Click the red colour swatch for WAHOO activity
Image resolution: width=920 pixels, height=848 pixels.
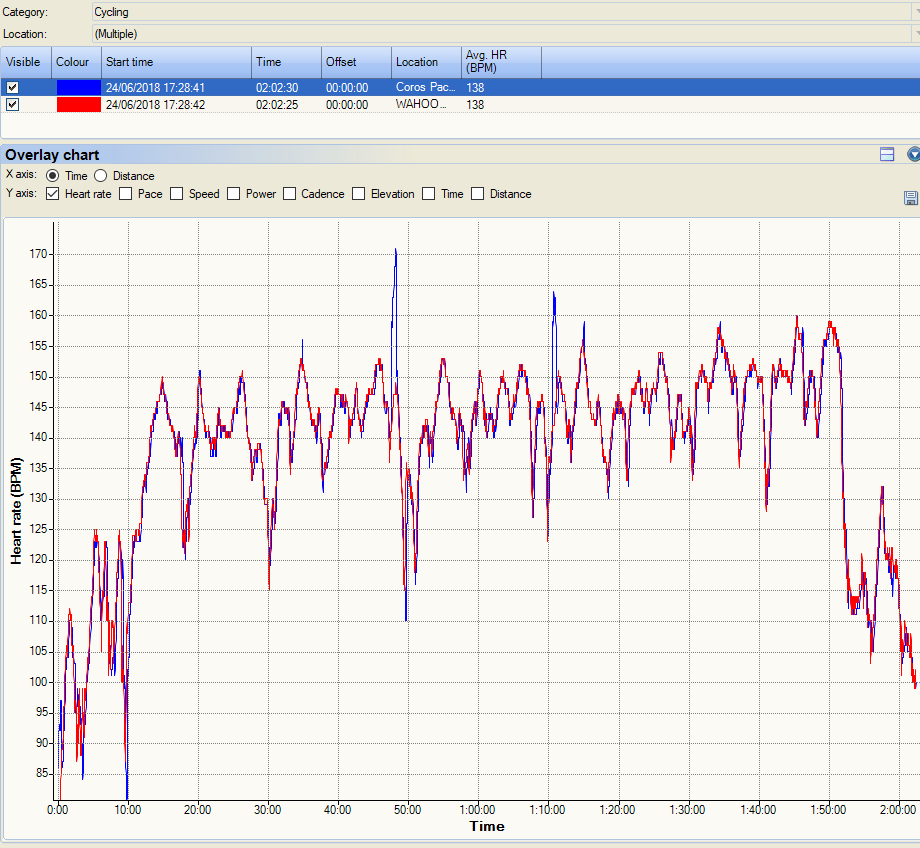[78, 104]
